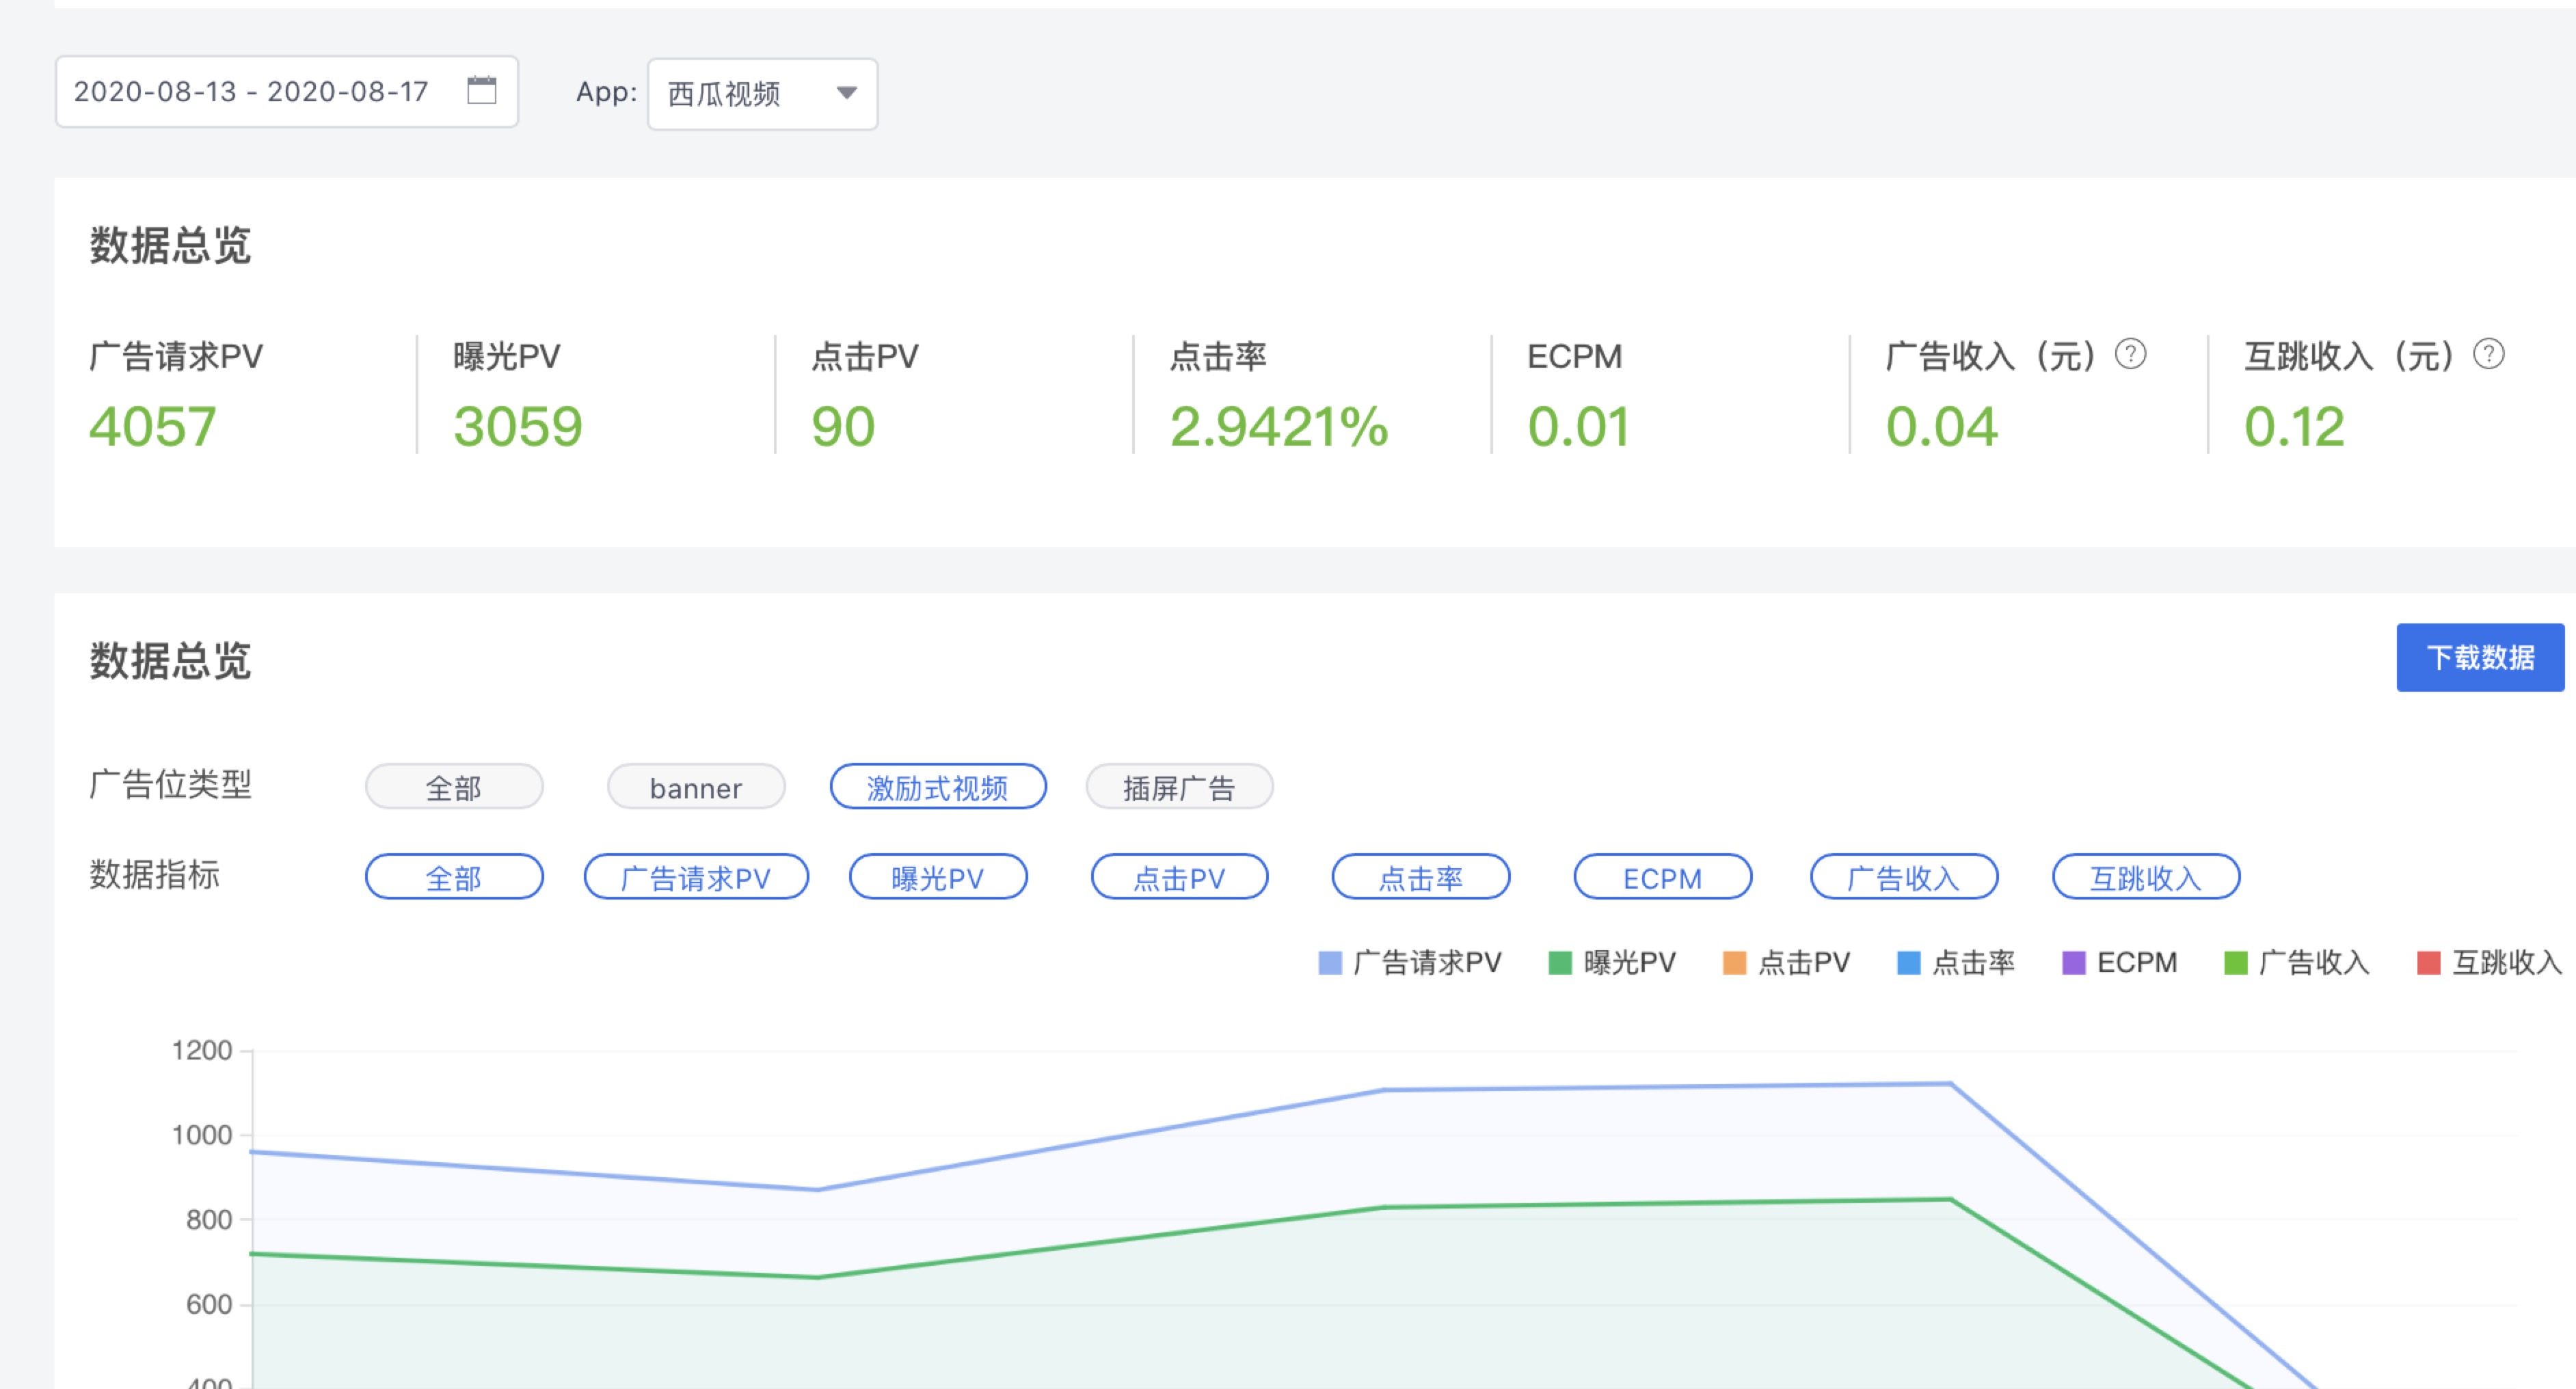Click the 点击PV orange legend swatch
Image resolution: width=2576 pixels, height=1389 pixels.
[1735, 963]
